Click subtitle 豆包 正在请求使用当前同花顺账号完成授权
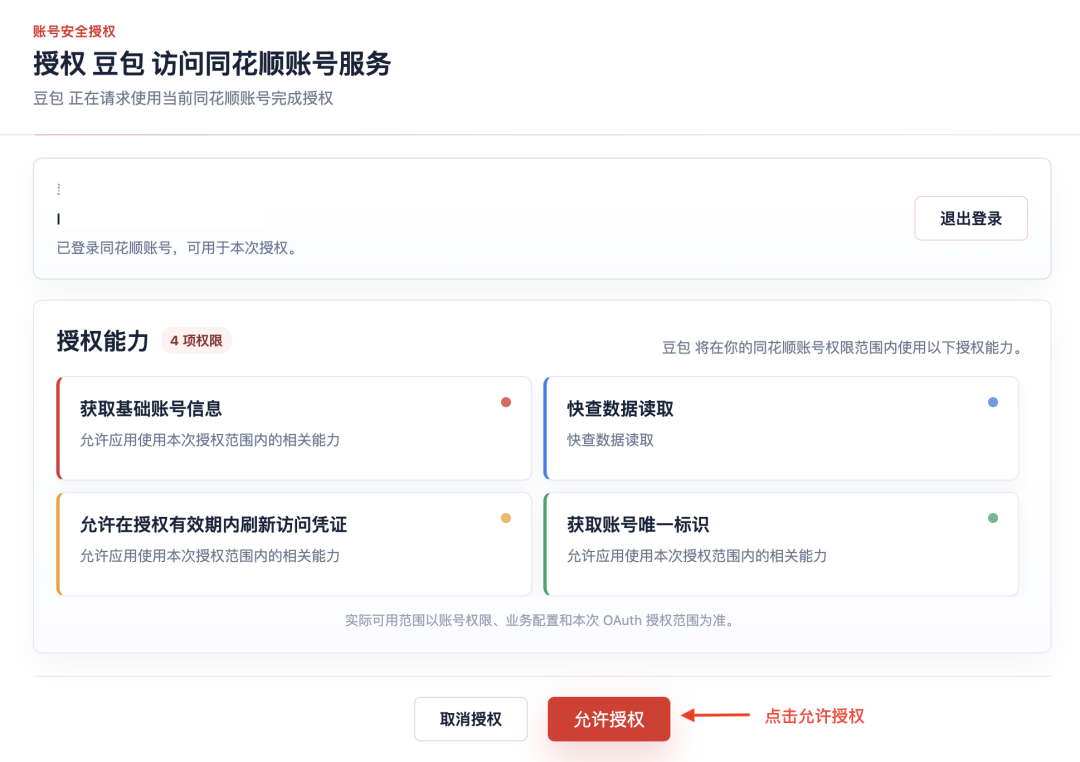This screenshot has width=1080, height=762. [x=183, y=99]
